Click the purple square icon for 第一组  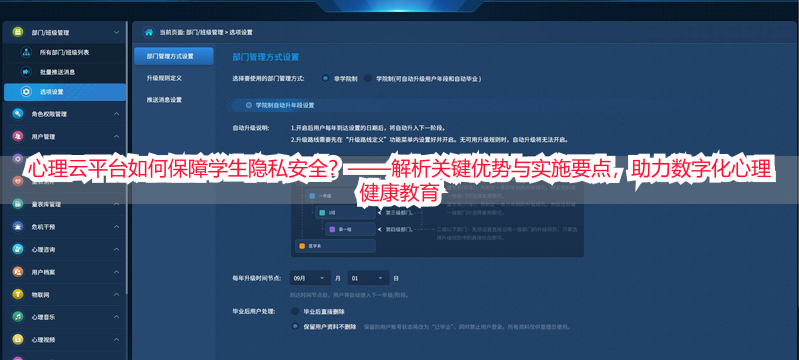coord(332,229)
